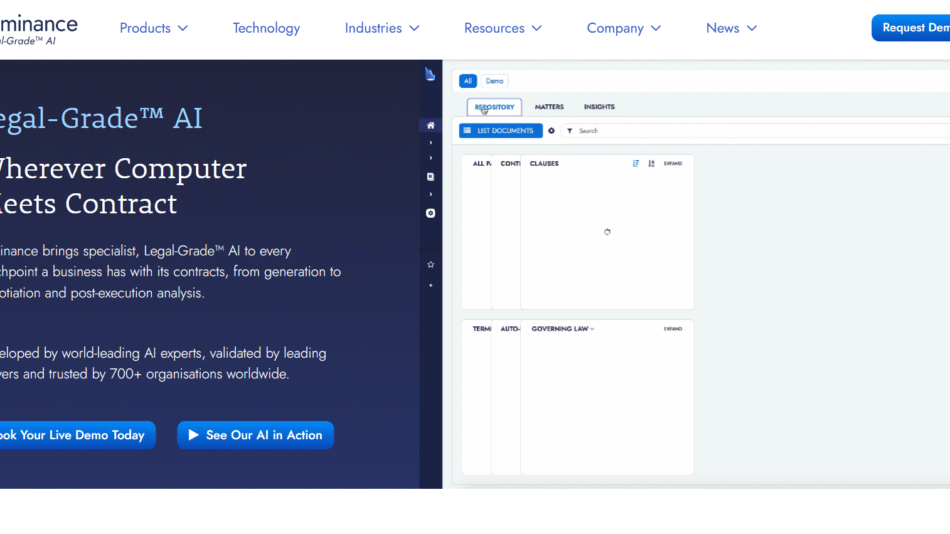Screen dimensions: 950x534
Task: Click the document icon in the sidebar
Action: [x=430, y=177]
